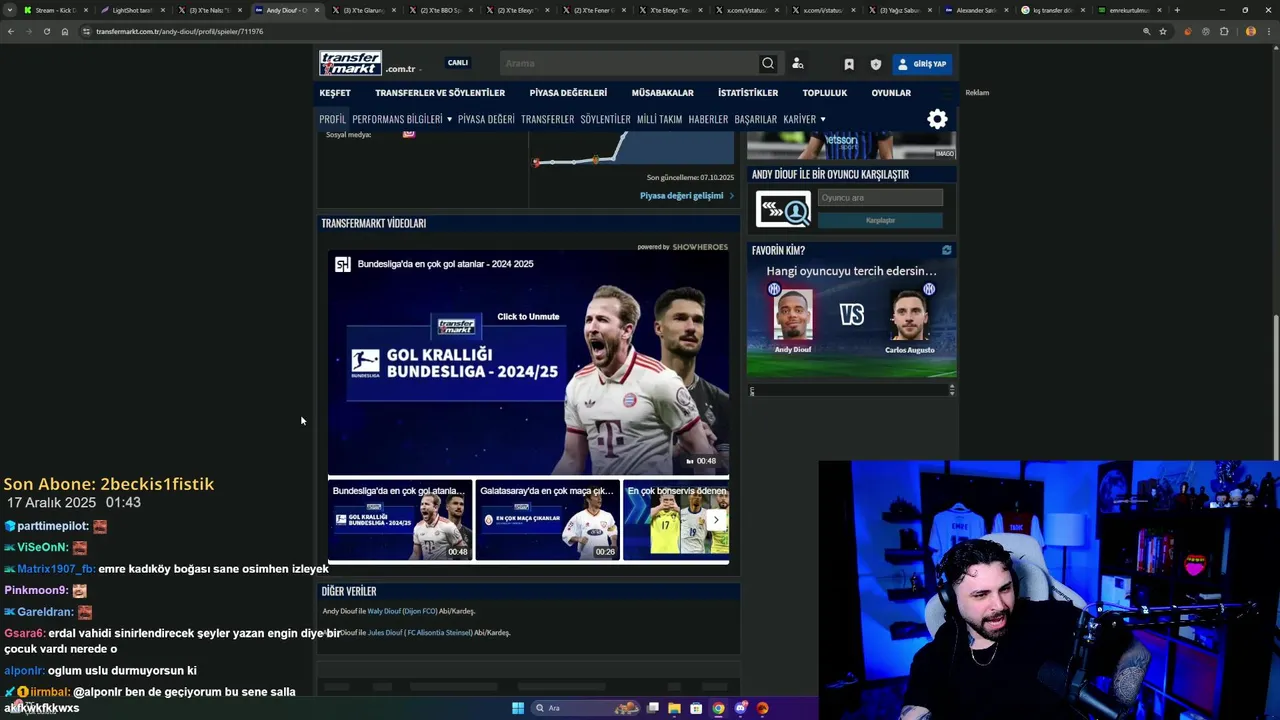This screenshot has height=720, width=1280.
Task: Open File Explorer from taskbar
Action: pyautogui.click(x=674, y=708)
